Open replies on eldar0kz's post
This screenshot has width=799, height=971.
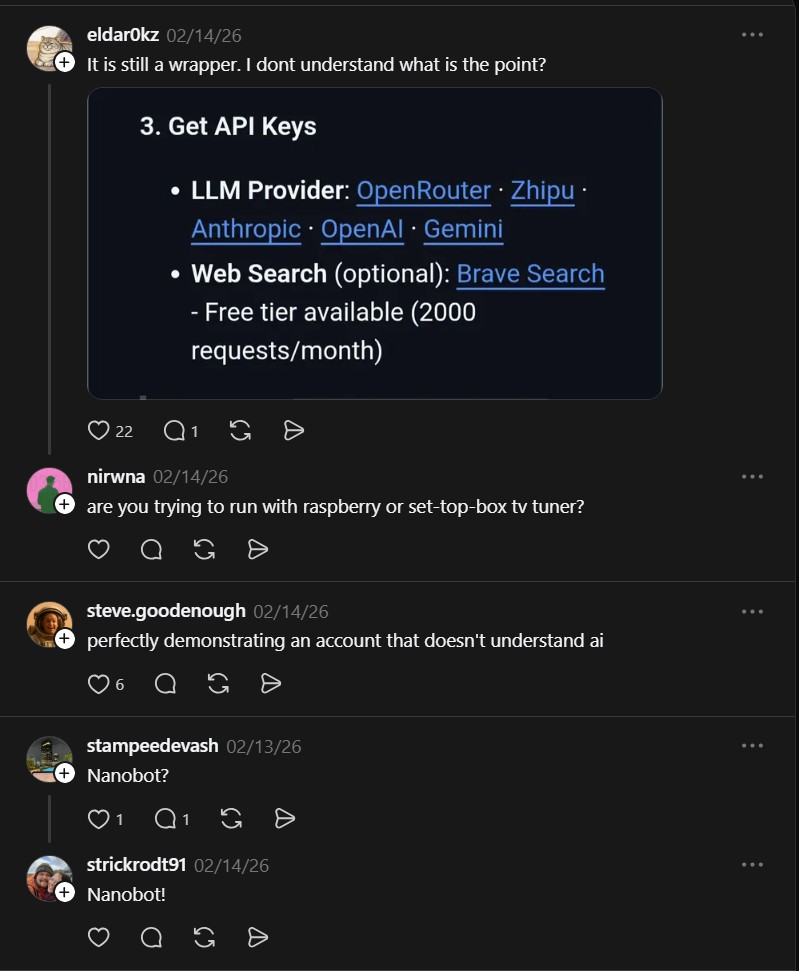pyautogui.click(x=174, y=430)
